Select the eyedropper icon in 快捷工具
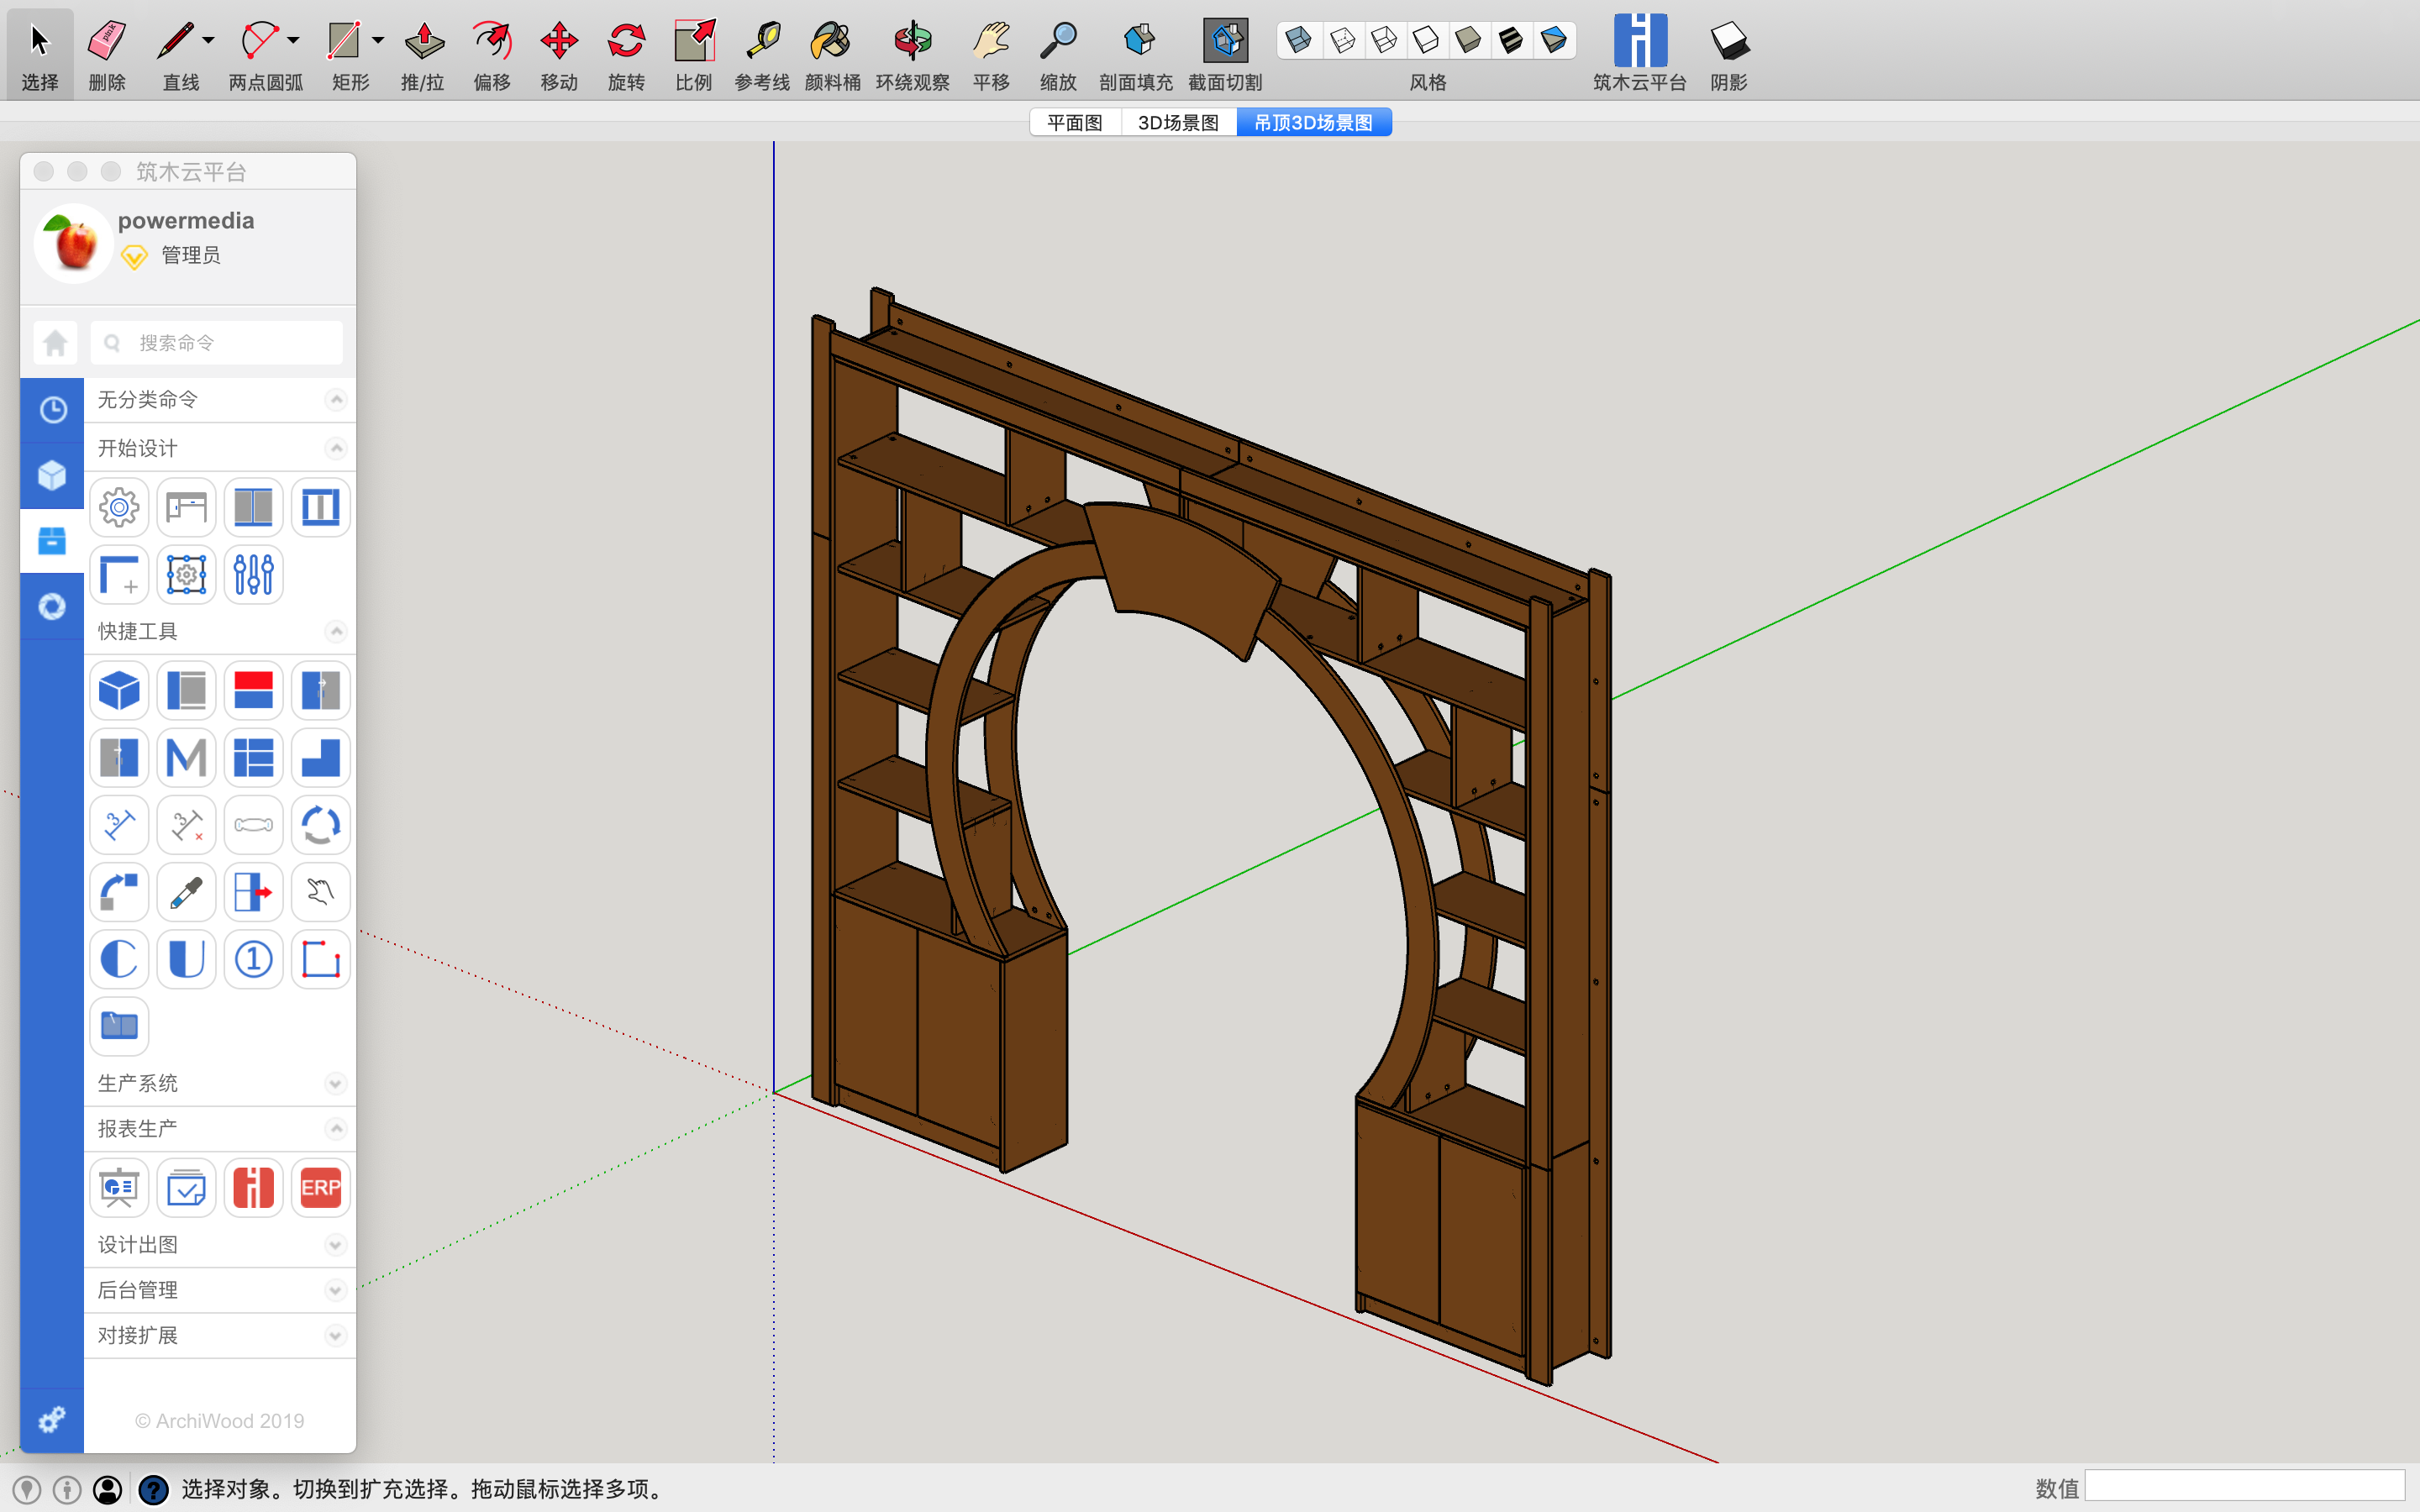The width and height of the screenshot is (2420, 1512). coord(186,892)
